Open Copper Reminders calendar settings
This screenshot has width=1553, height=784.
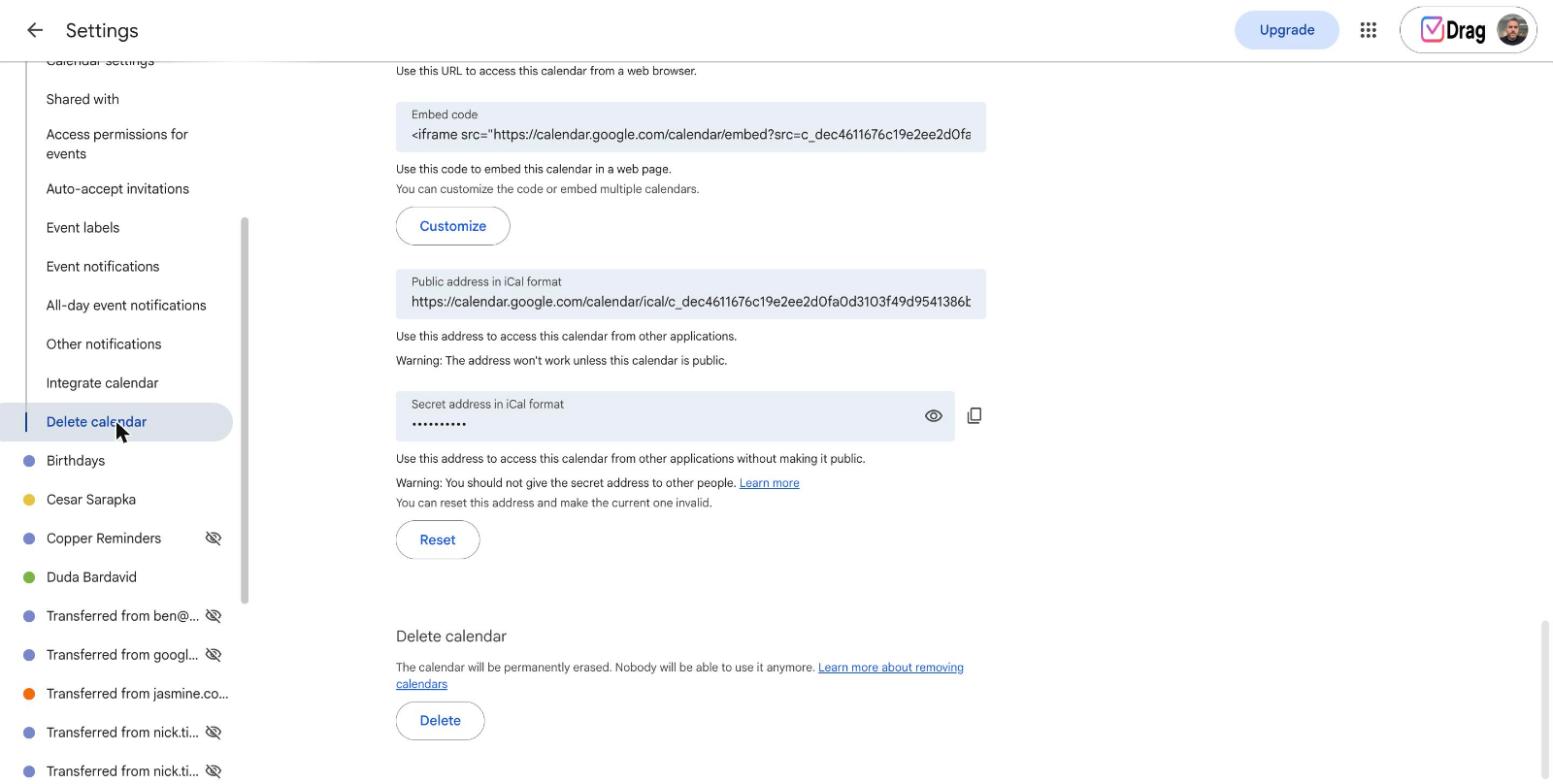pos(104,538)
